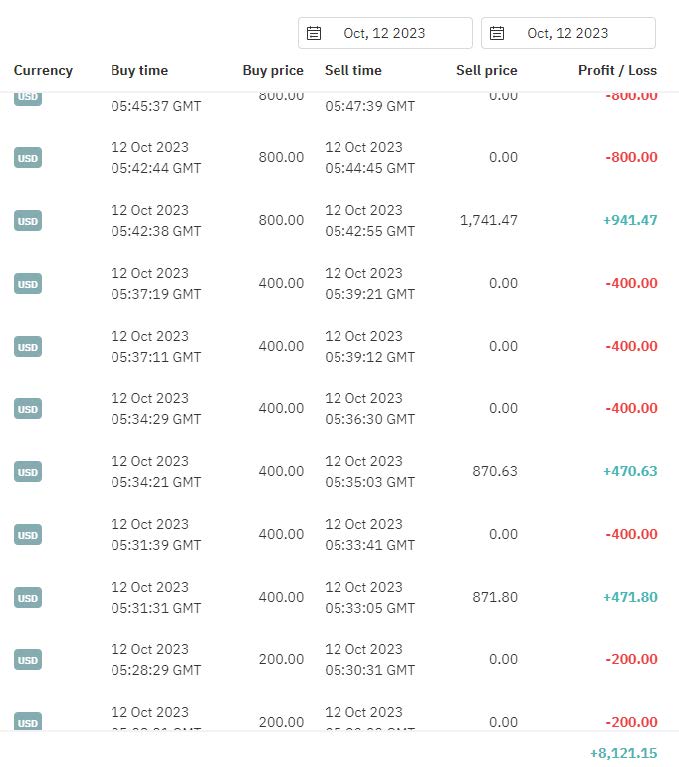Click the Currency column header
Image resolution: width=679 pixels, height=767 pixels.
[x=43, y=71]
